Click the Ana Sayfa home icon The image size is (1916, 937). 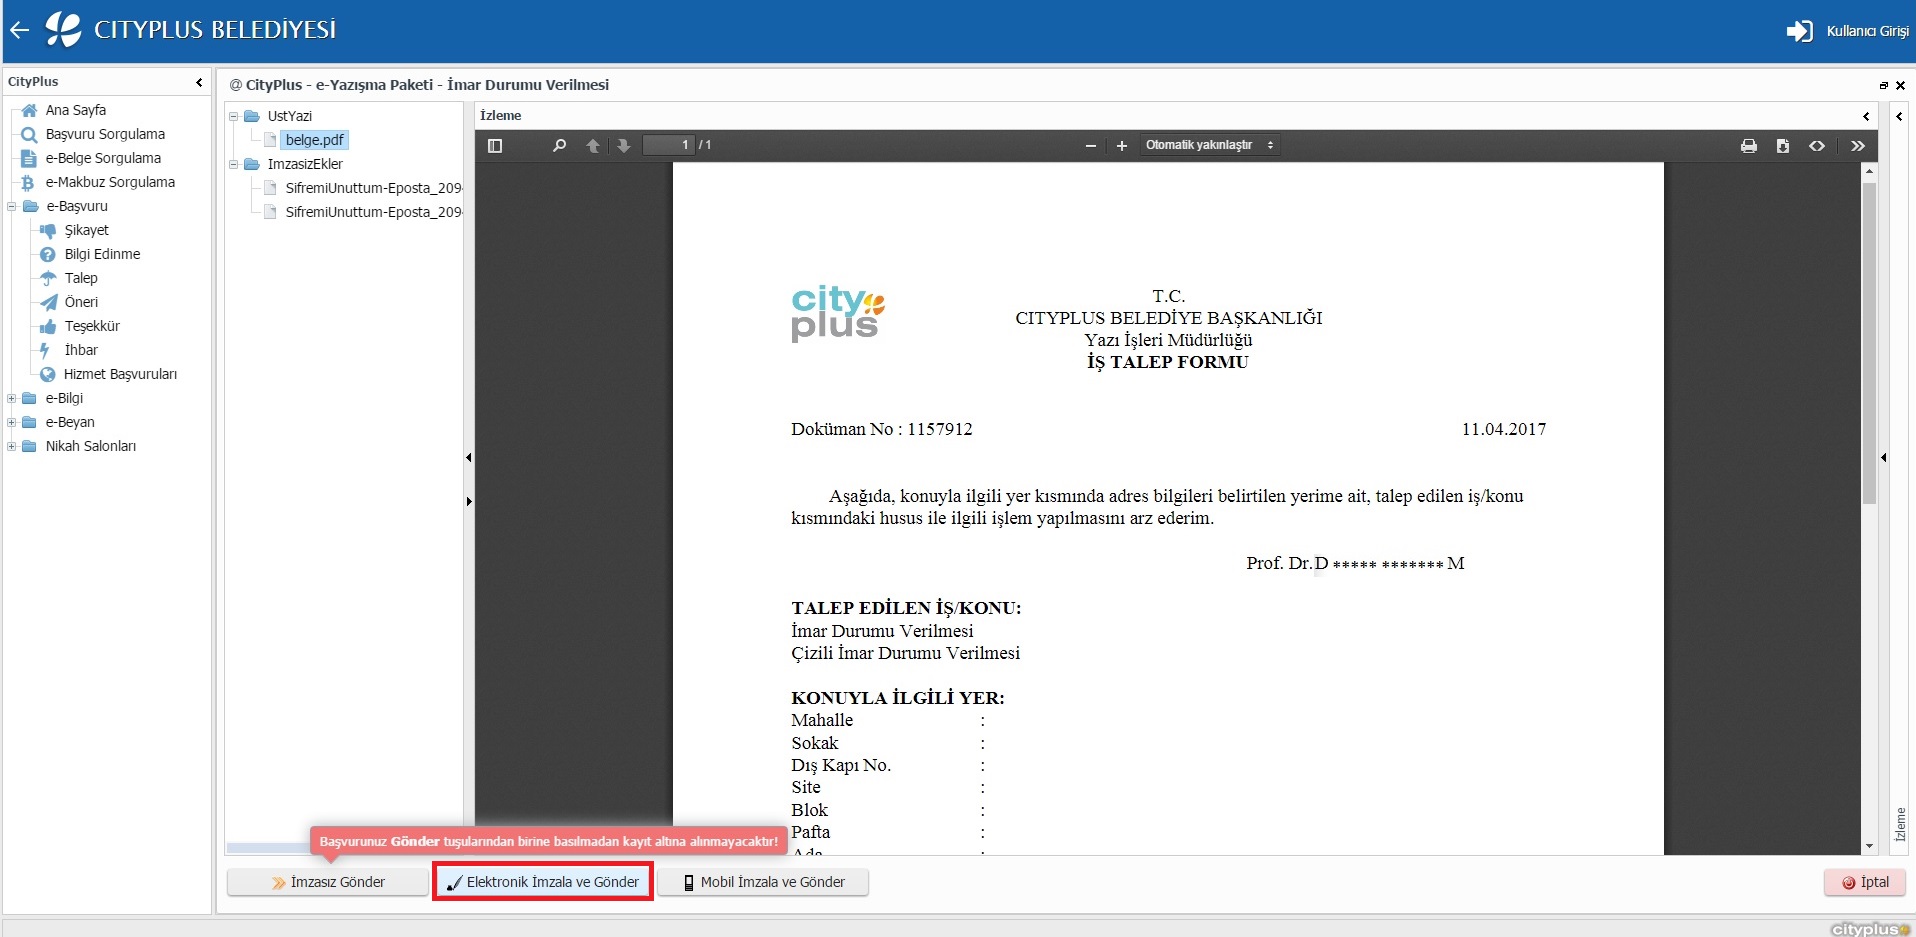coord(29,110)
